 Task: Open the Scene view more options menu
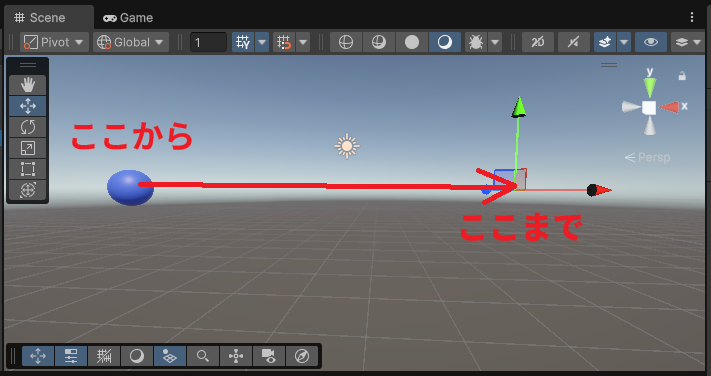692,17
